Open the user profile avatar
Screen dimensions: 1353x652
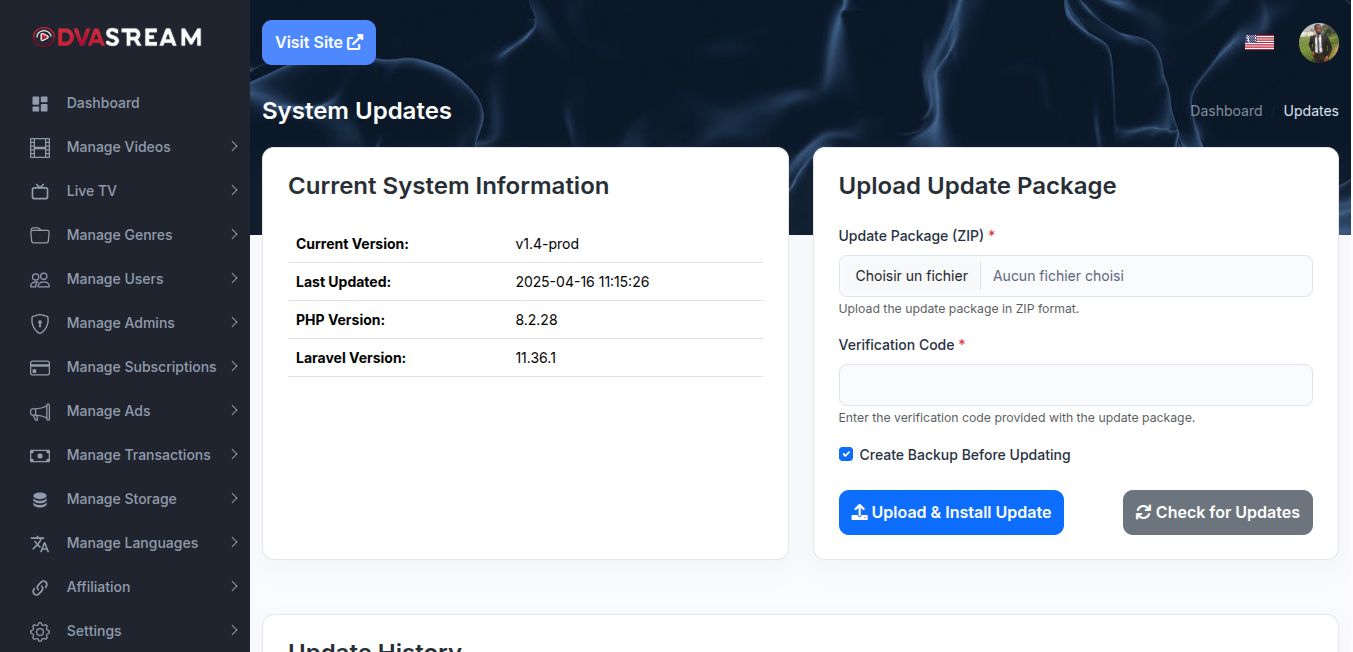[1318, 43]
